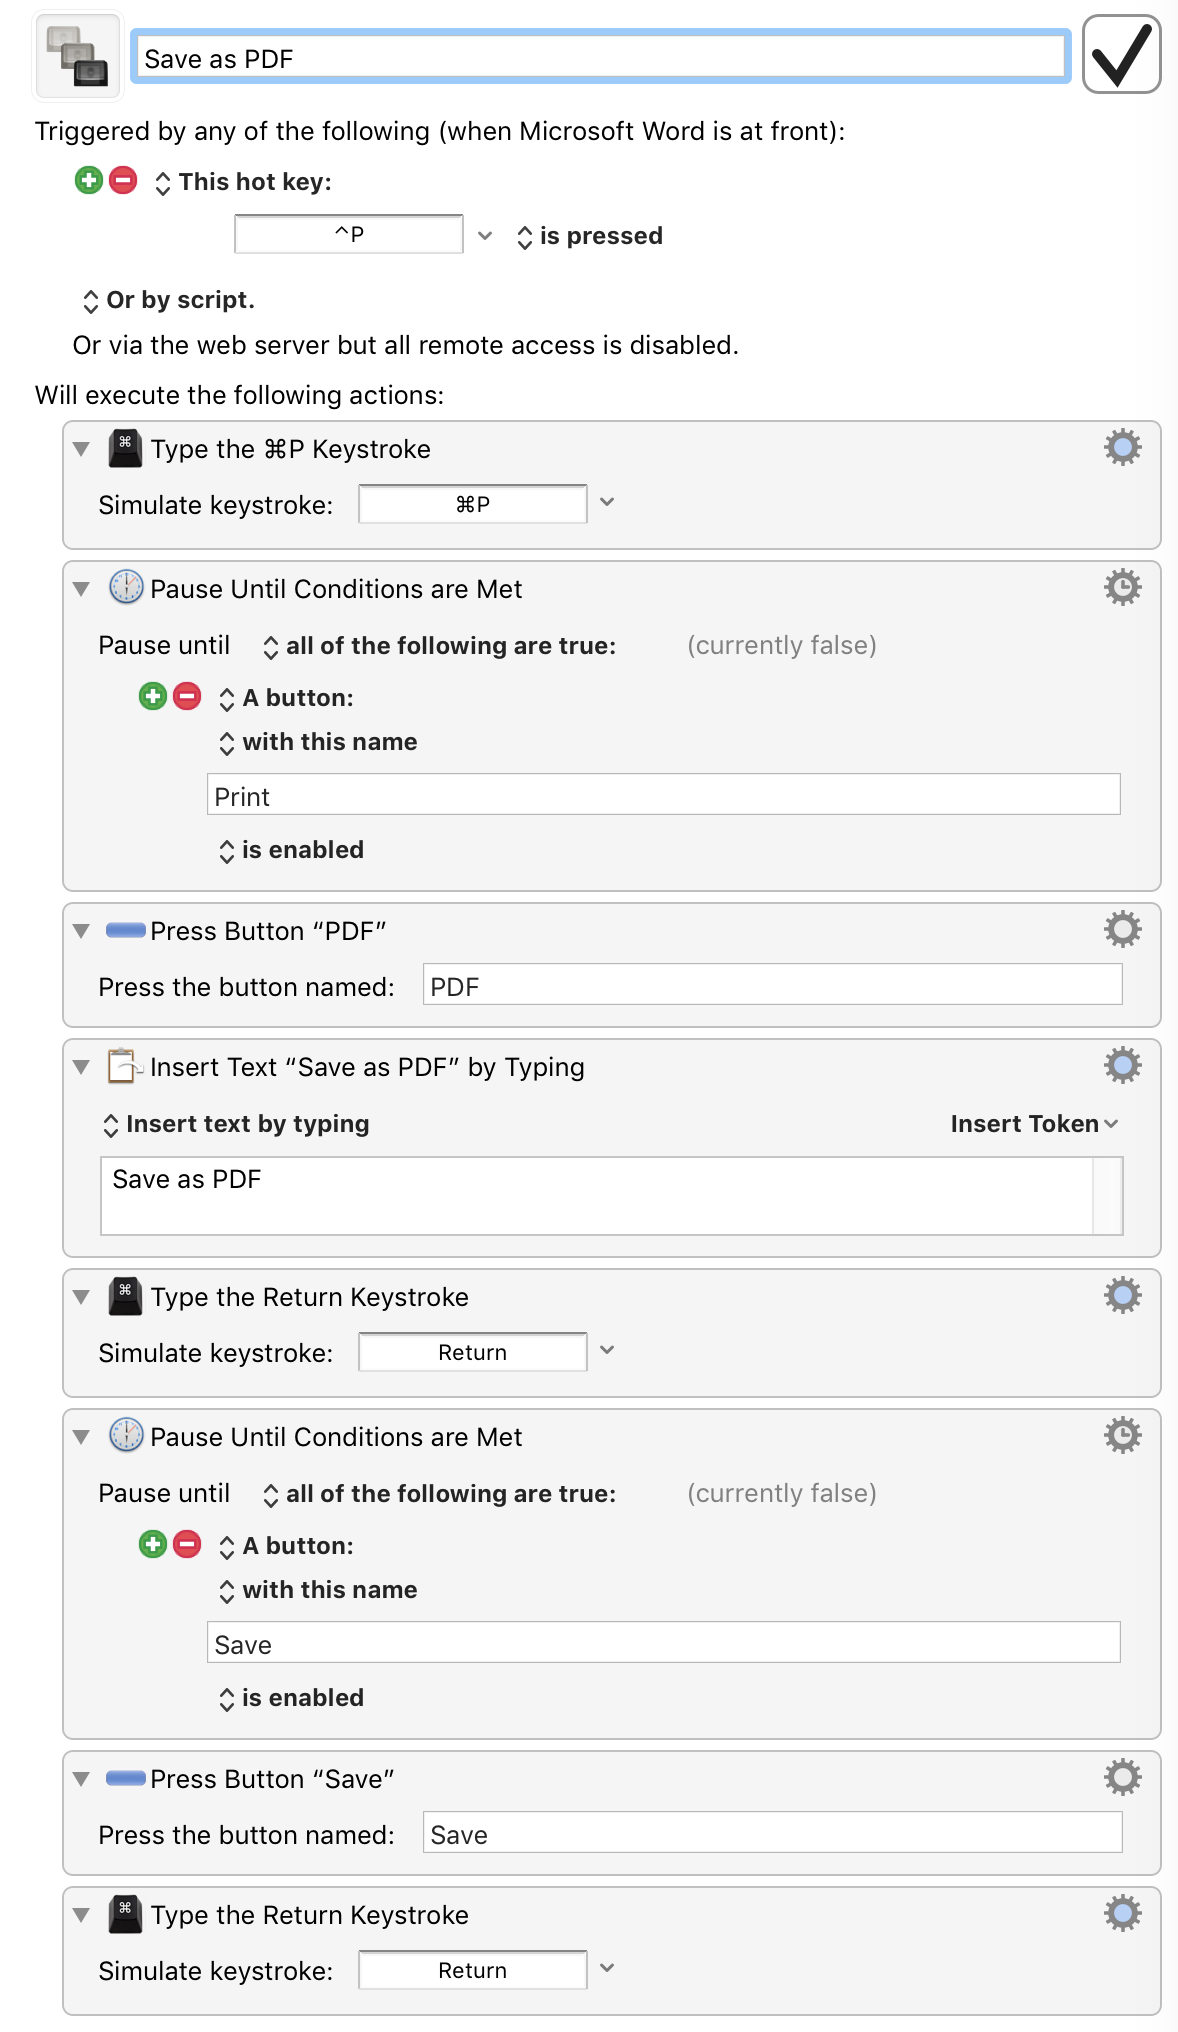Change "all of the following are true" for Print
Screen dimensions: 1178x2032
pos(439,646)
